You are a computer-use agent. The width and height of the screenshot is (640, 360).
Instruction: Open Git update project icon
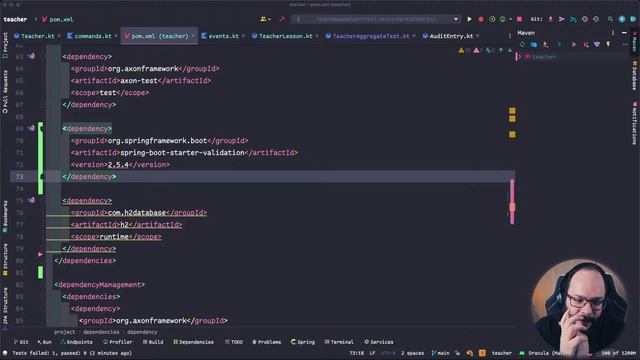coord(550,19)
